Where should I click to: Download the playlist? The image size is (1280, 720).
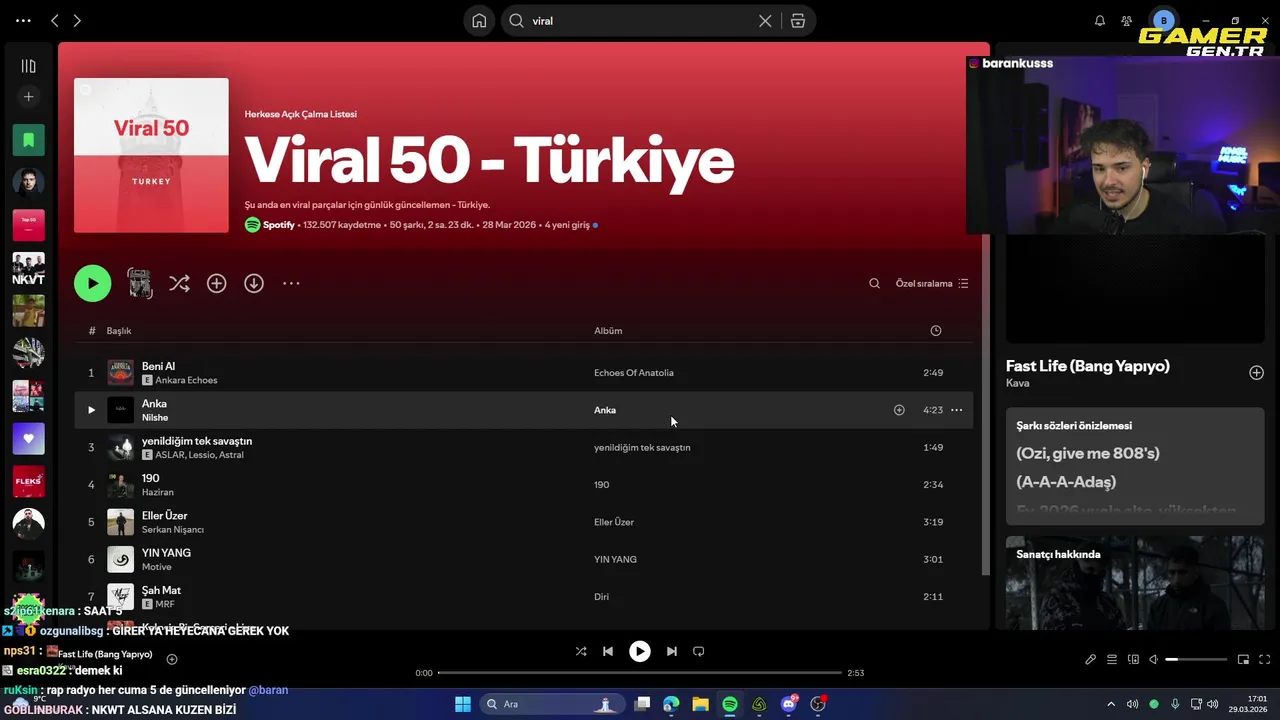point(254,284)
